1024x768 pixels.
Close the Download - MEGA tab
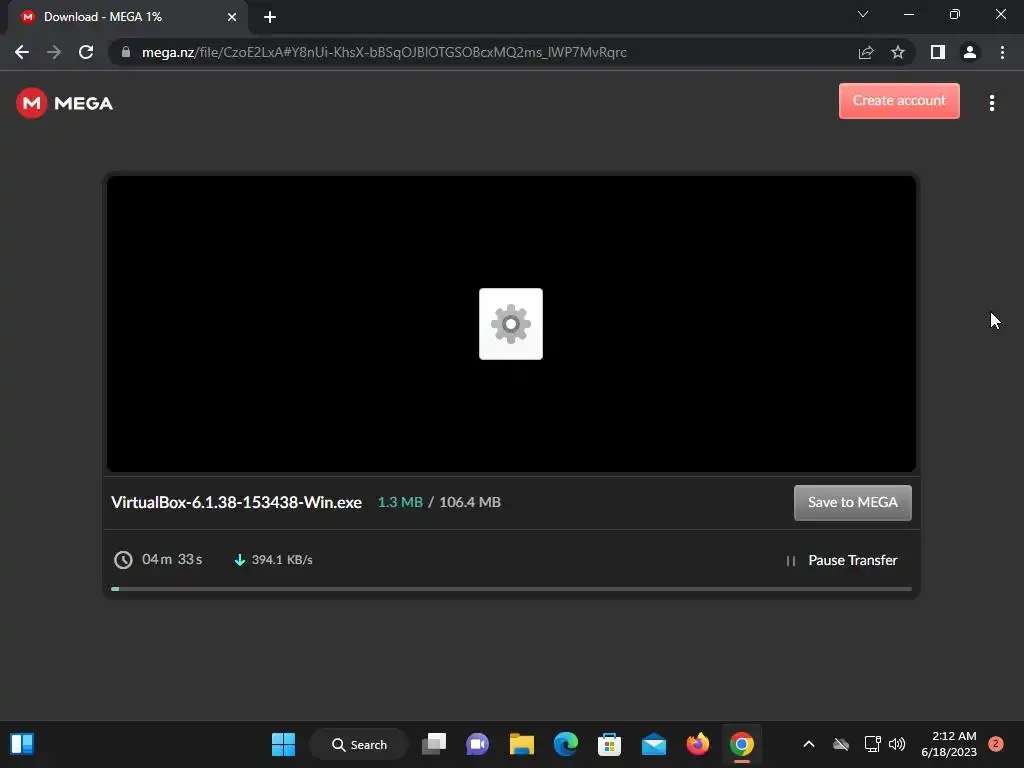pyautogui.click(x=232, y=17)
